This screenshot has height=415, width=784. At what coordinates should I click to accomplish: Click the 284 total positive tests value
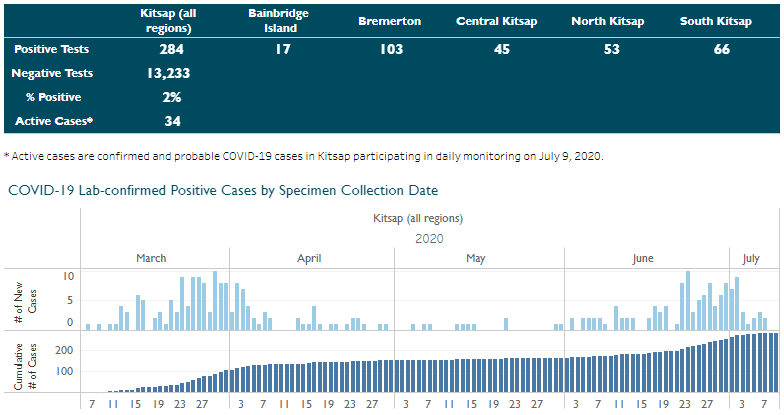point(171,49)
